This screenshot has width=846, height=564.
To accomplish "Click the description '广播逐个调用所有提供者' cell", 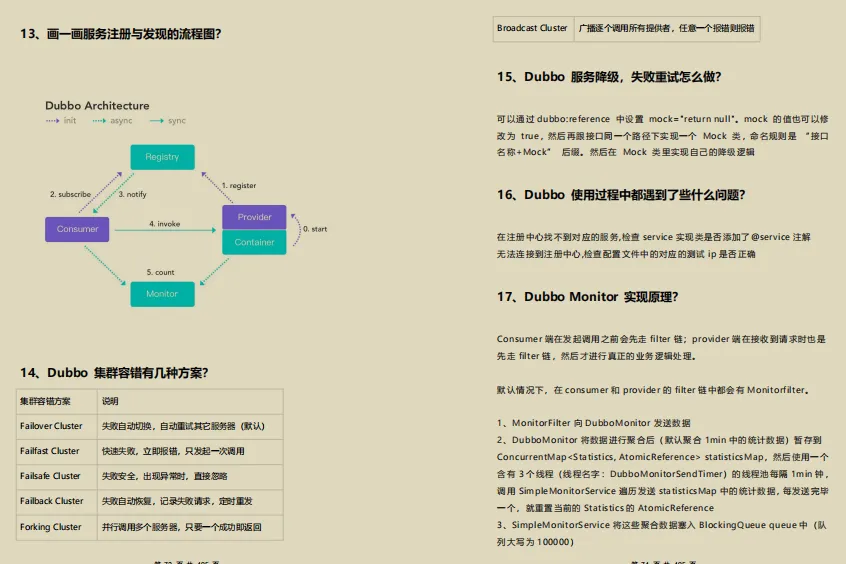I will (667, 28).
